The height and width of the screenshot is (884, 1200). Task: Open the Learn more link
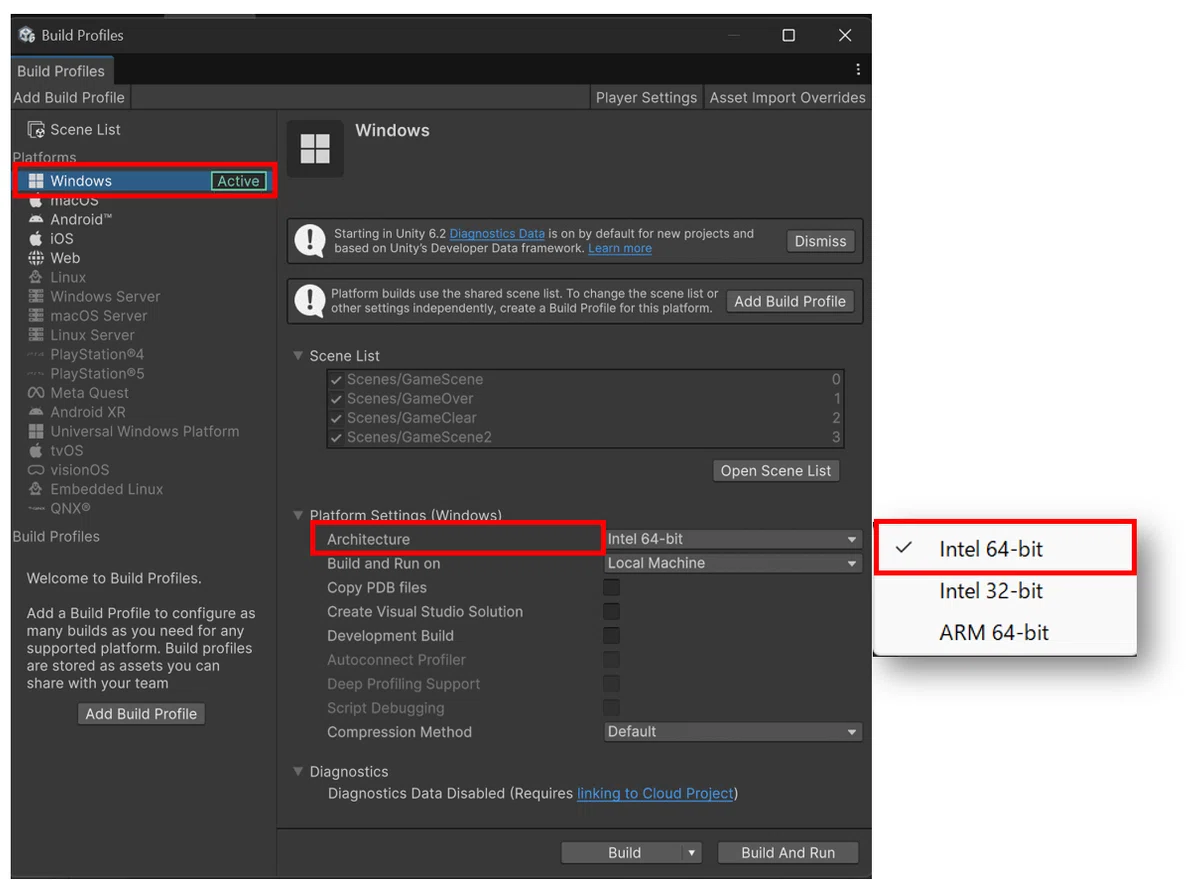(x=620, y=248)
